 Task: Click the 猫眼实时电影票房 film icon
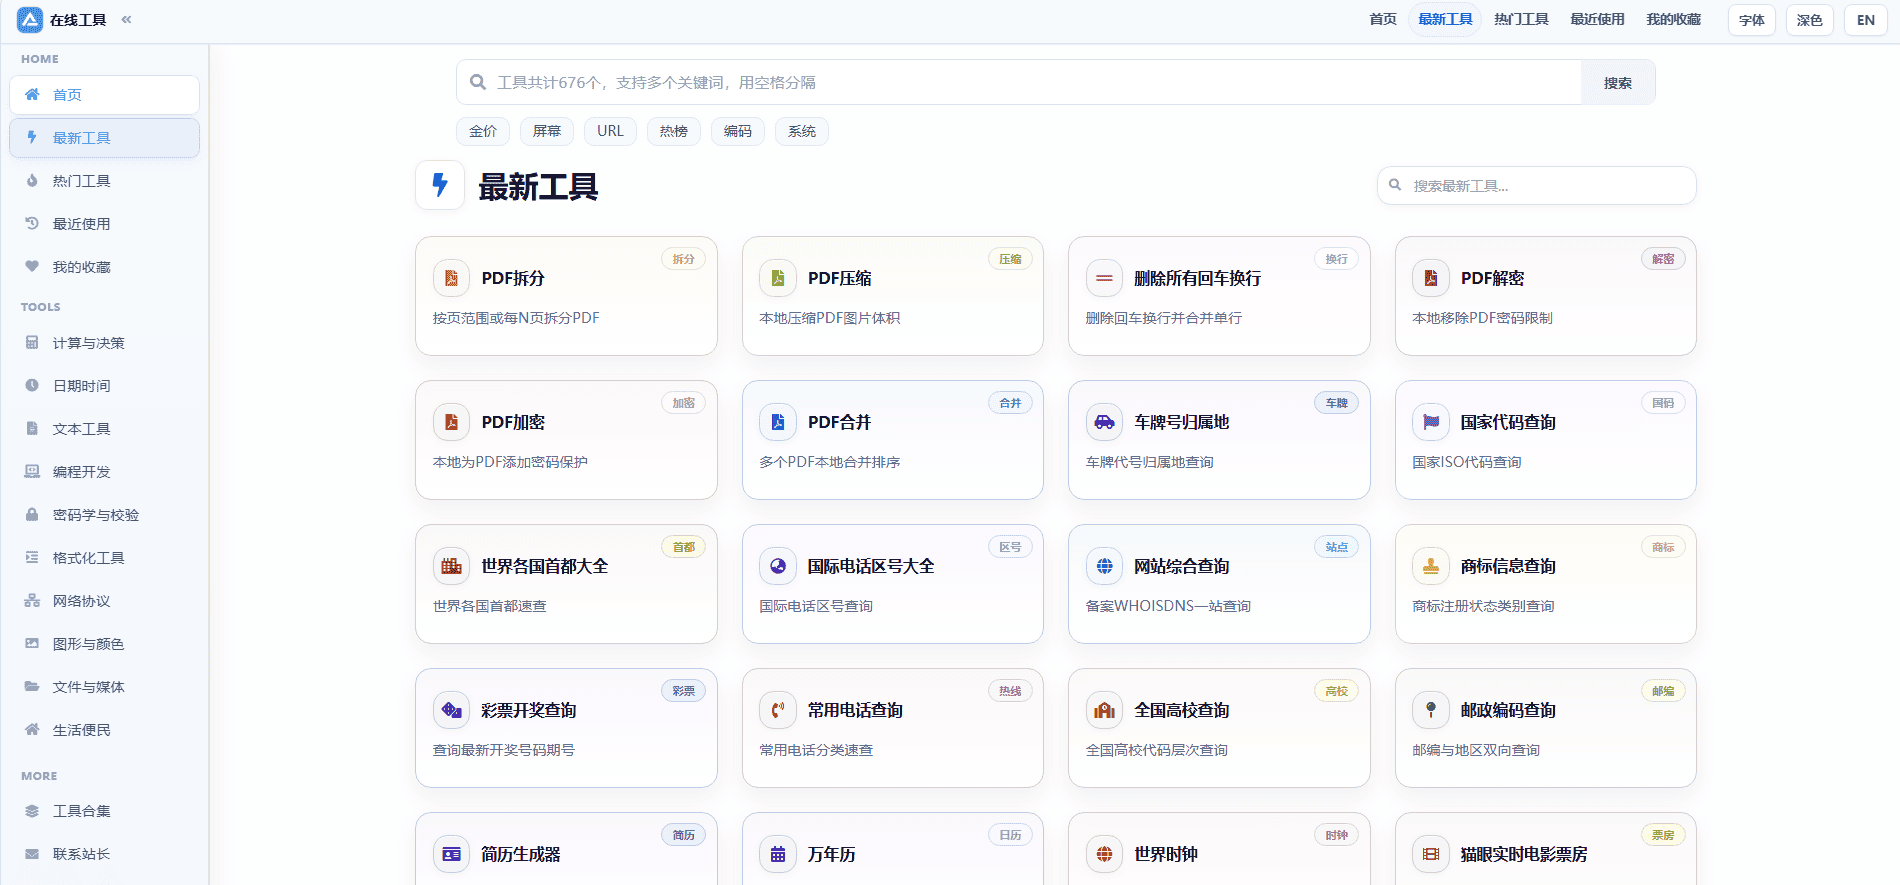[x=1431, y=854]
